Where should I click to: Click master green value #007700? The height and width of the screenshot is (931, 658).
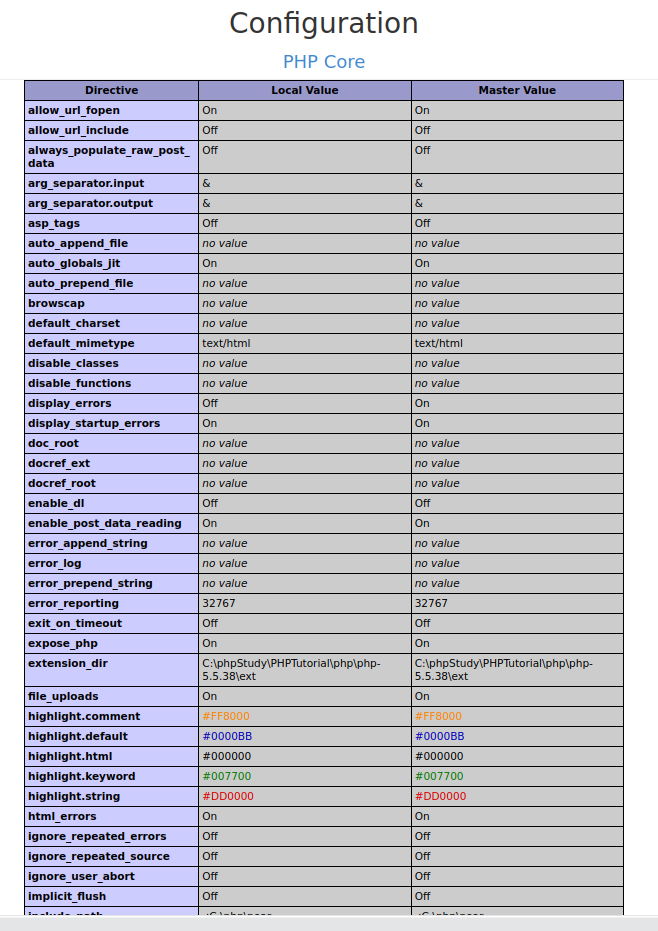(x=439, y=777)
